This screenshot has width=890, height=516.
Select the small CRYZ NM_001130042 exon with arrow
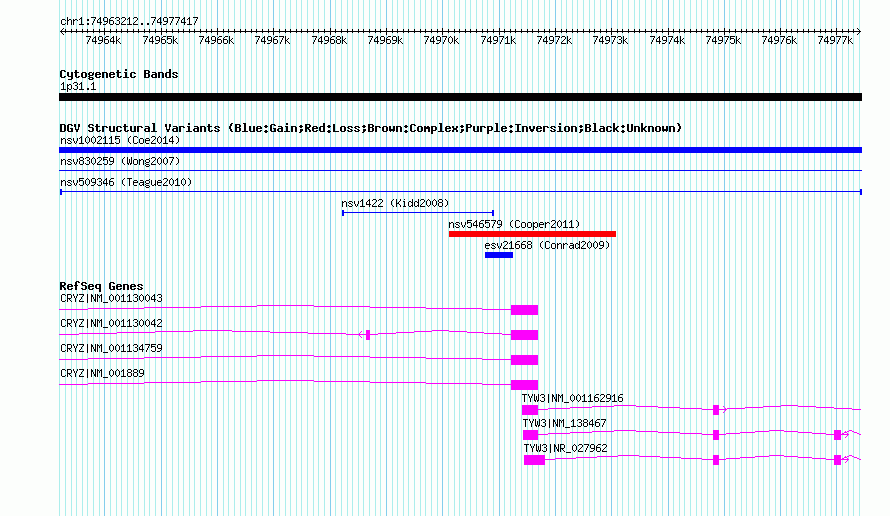click(x=366, y=335)
